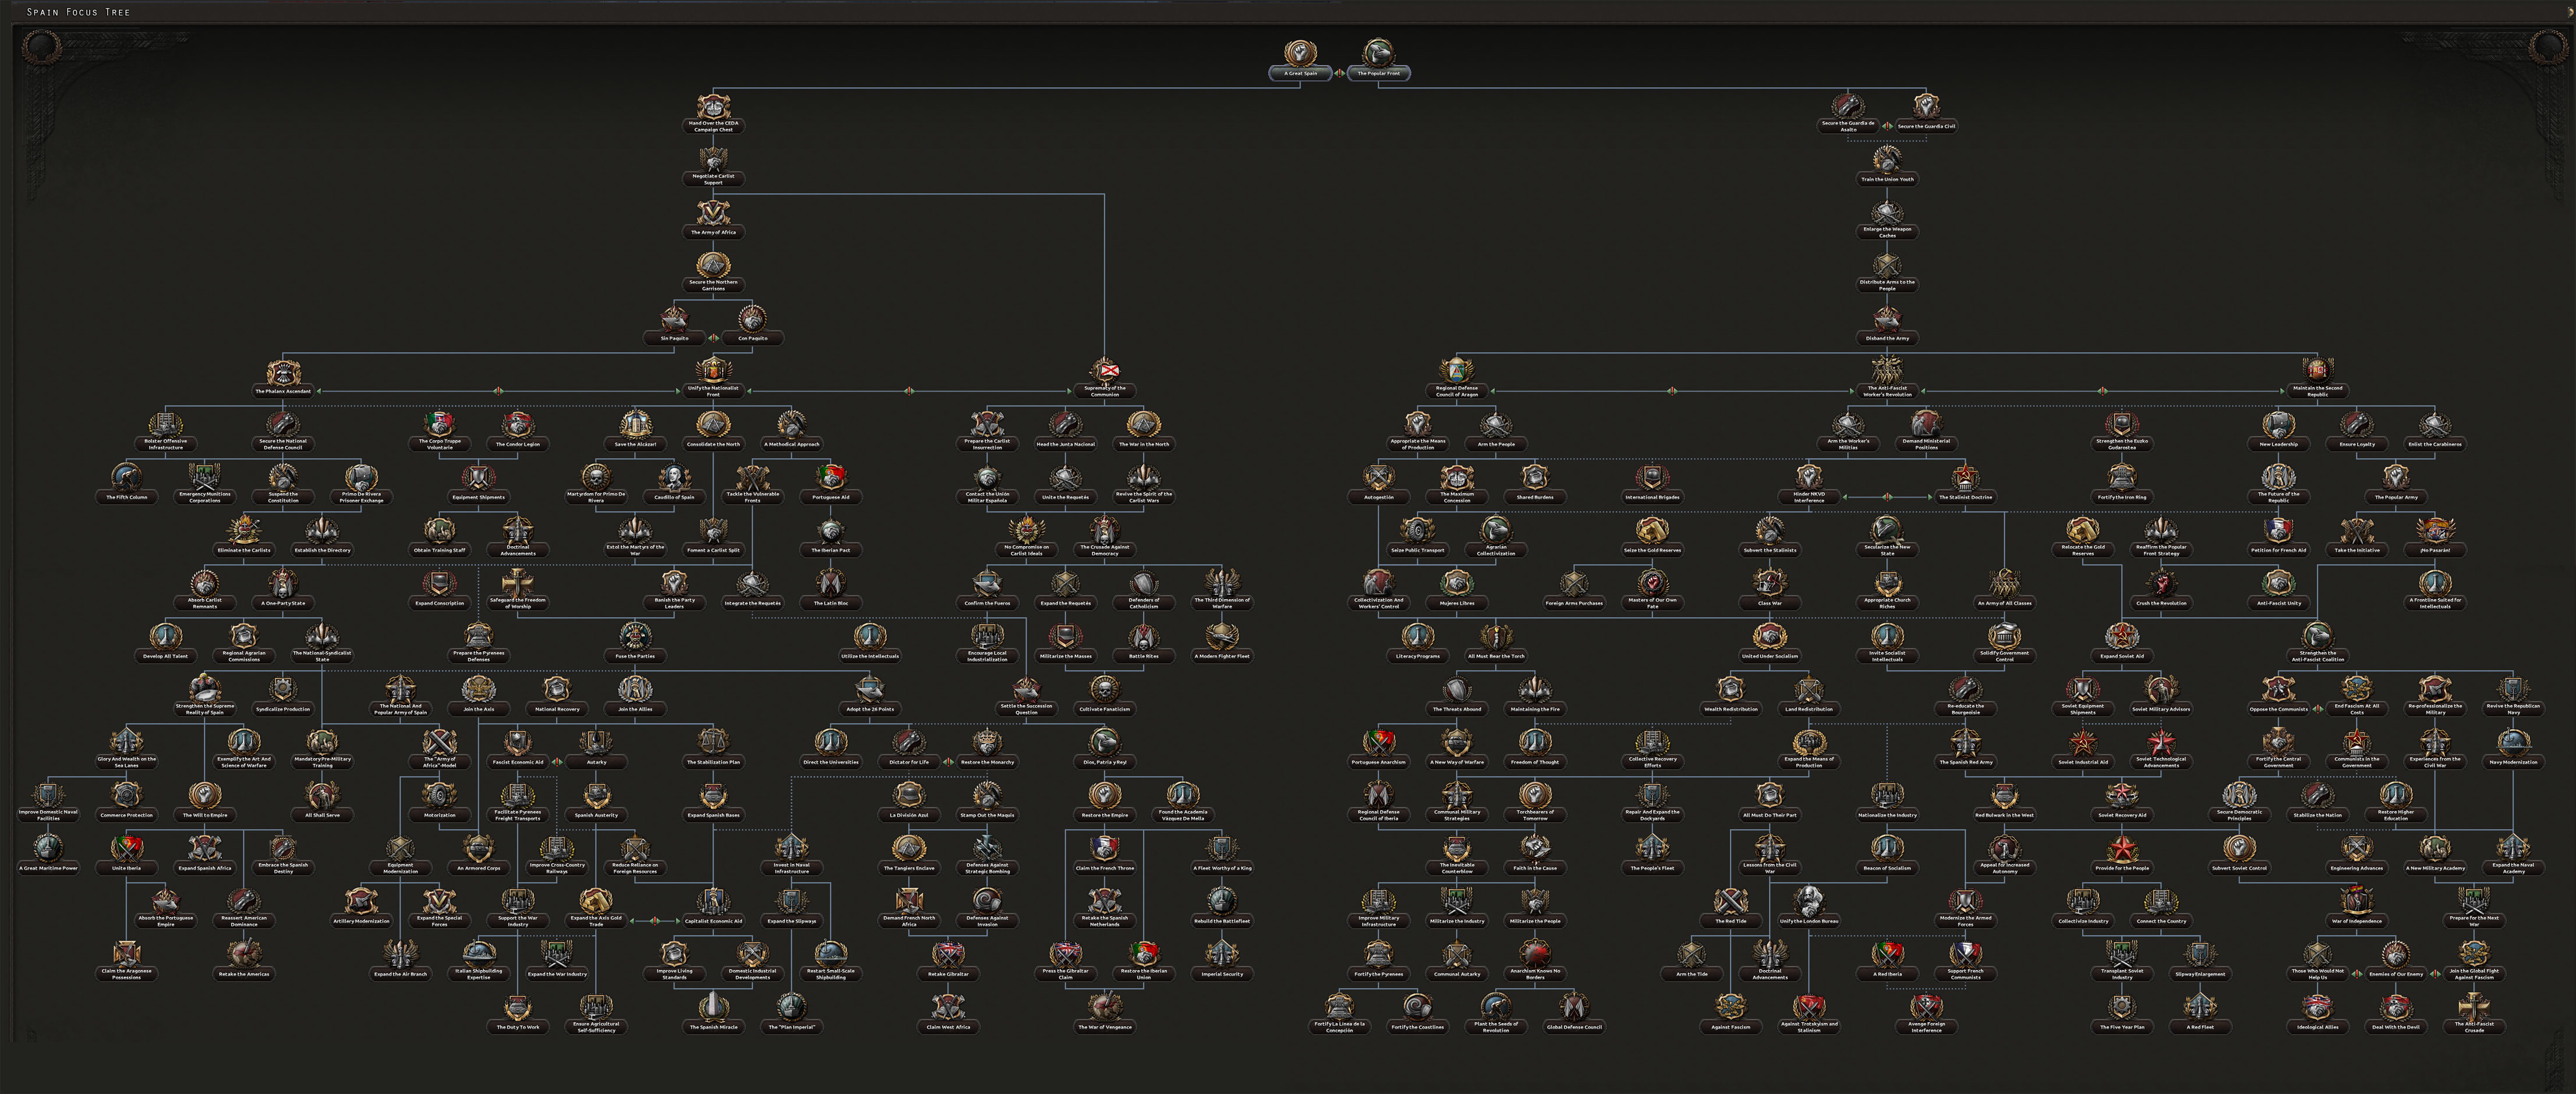Select the Disband the Army focus icon

pyautogui.click(x=1887, y=319)
